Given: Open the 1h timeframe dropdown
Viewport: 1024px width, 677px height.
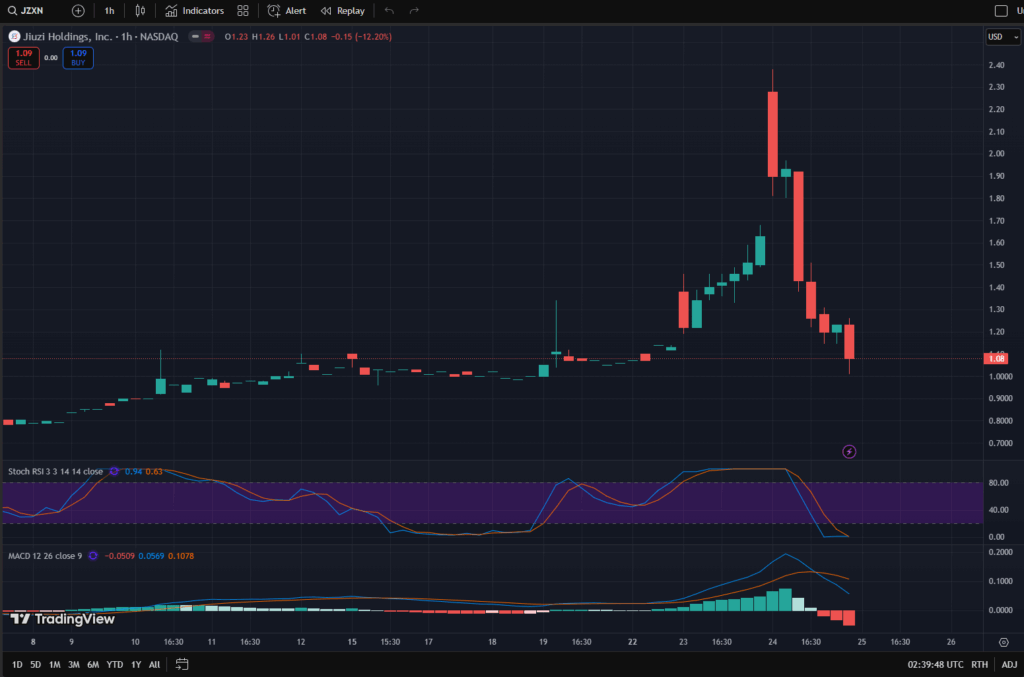Looking at the screenshot, I should pyautogui.click(x=108, y=10).
